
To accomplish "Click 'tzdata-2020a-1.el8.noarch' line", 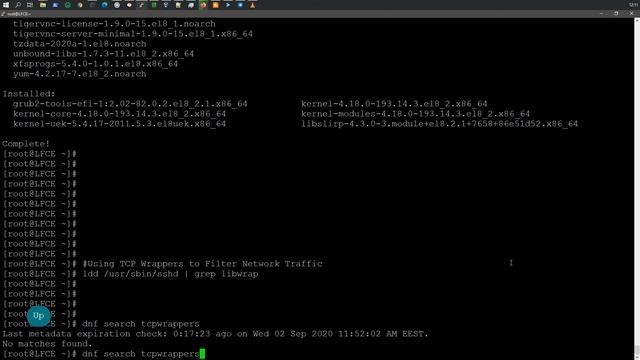I will coord(80,44).
